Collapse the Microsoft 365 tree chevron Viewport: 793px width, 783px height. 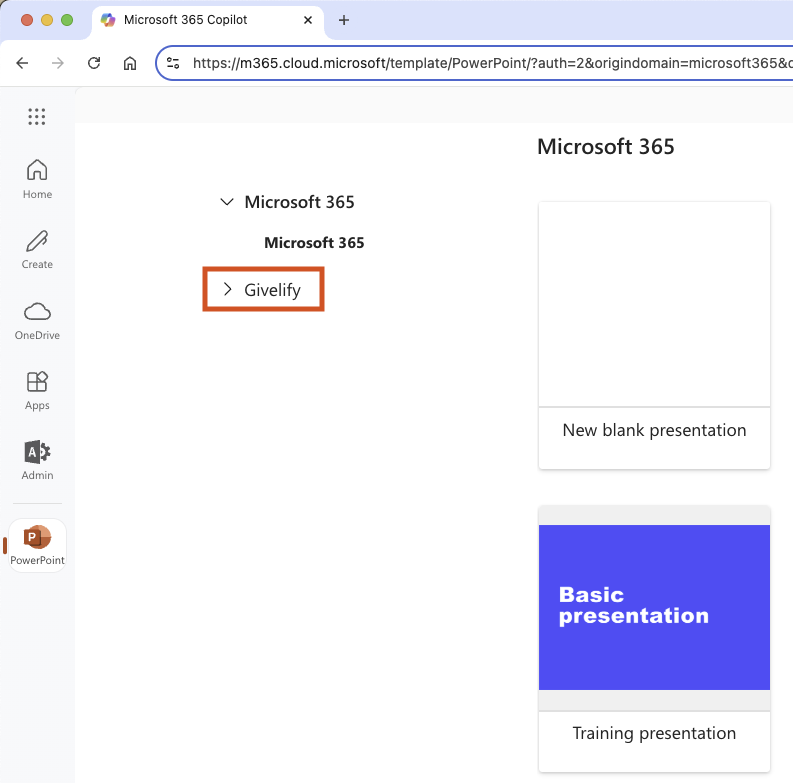(x=227, y=202)
